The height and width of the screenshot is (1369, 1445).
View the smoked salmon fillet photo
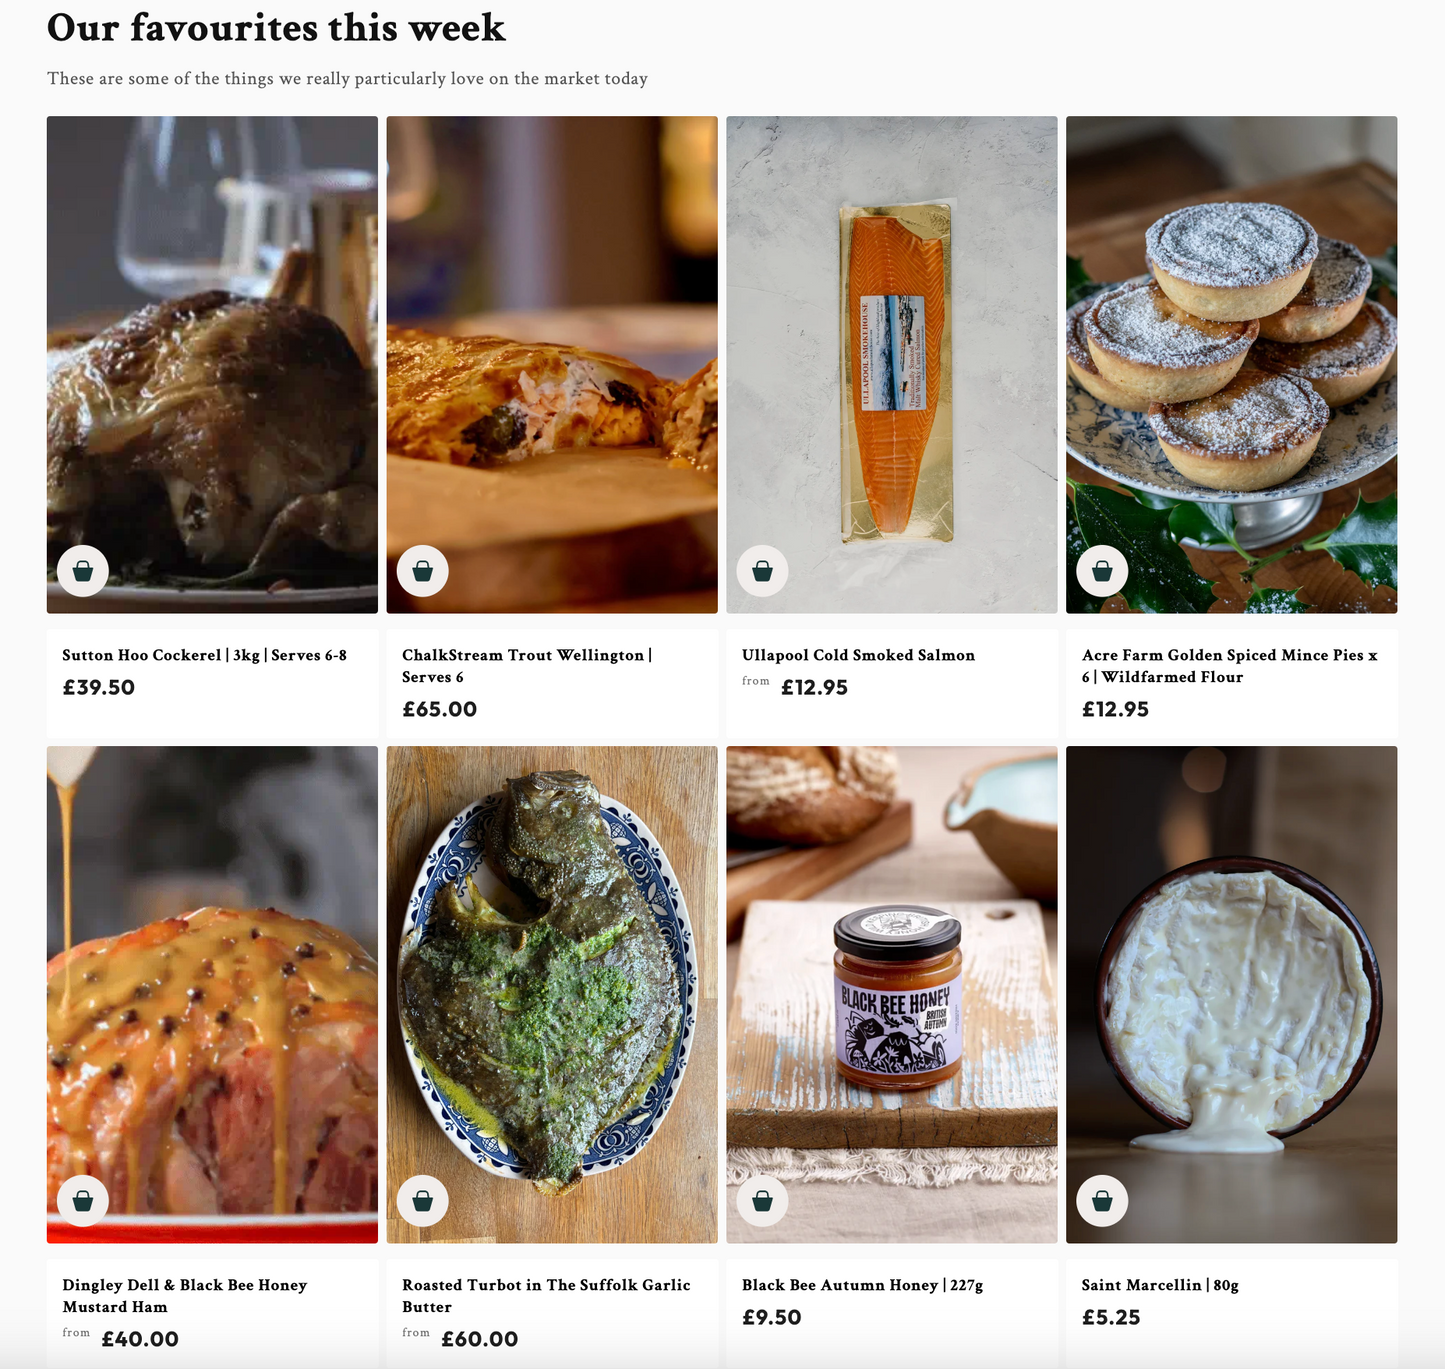click(892, 365)
